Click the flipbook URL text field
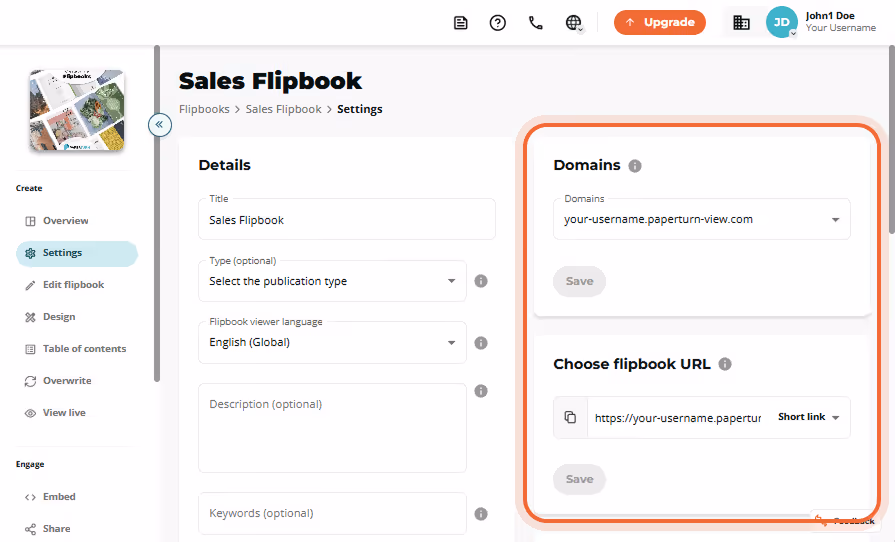The width and height of the screenshot is (895, 542). click(678, 418)
